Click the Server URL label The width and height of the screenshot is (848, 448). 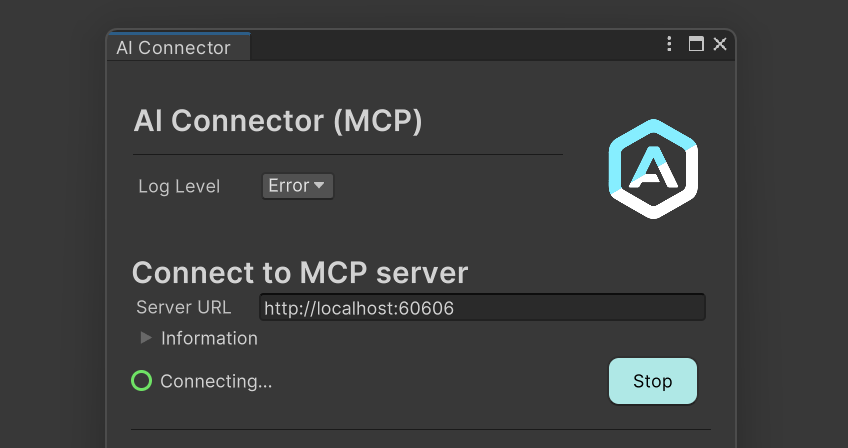184,307
